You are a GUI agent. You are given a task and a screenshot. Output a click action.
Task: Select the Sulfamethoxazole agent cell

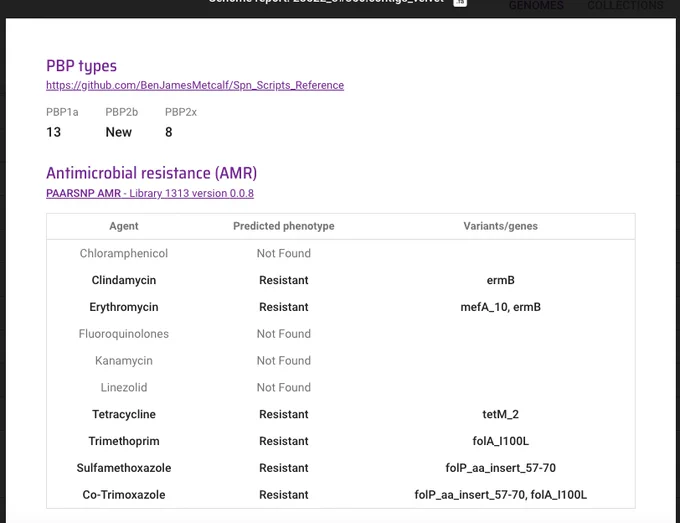pos(124,468)
